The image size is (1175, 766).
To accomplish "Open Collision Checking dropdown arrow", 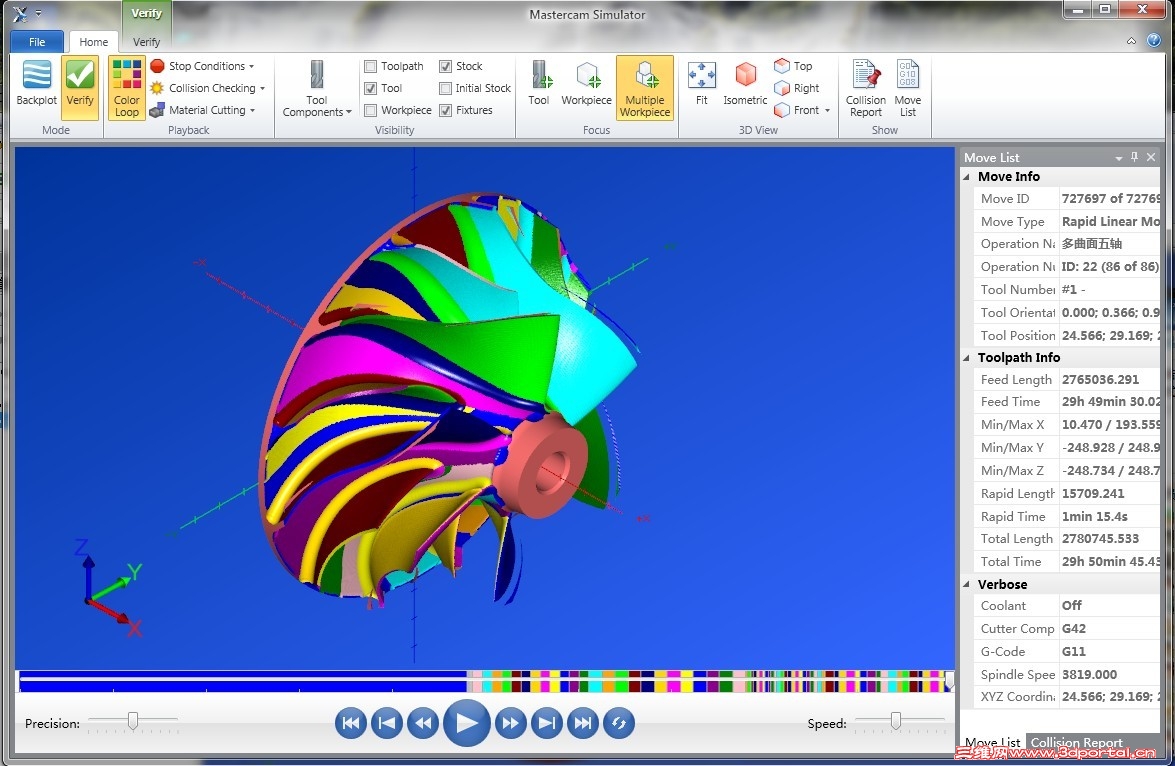I will click(x=262, y=88).
